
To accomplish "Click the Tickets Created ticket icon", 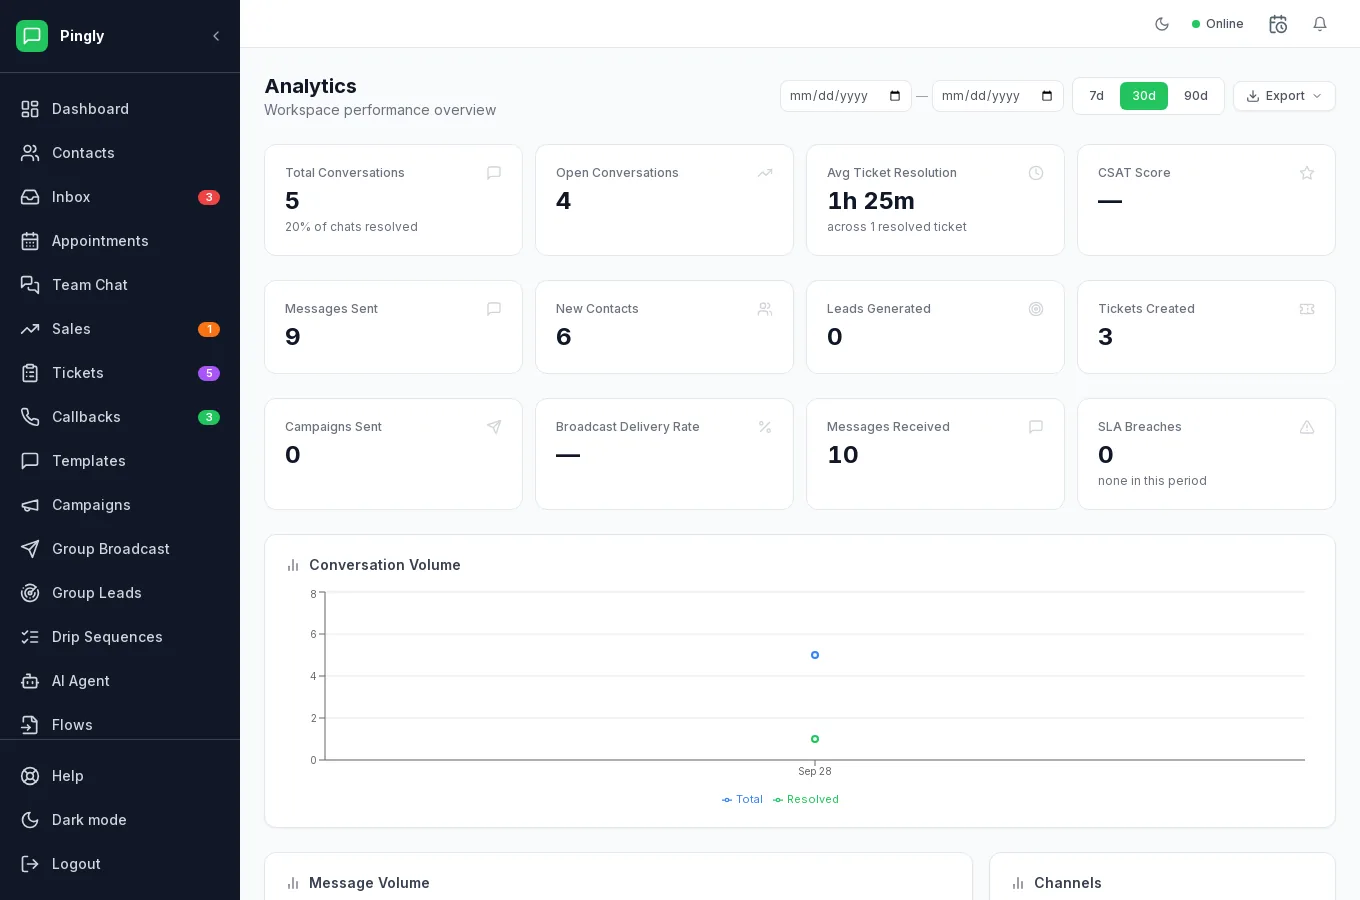I will (1307, 309).
